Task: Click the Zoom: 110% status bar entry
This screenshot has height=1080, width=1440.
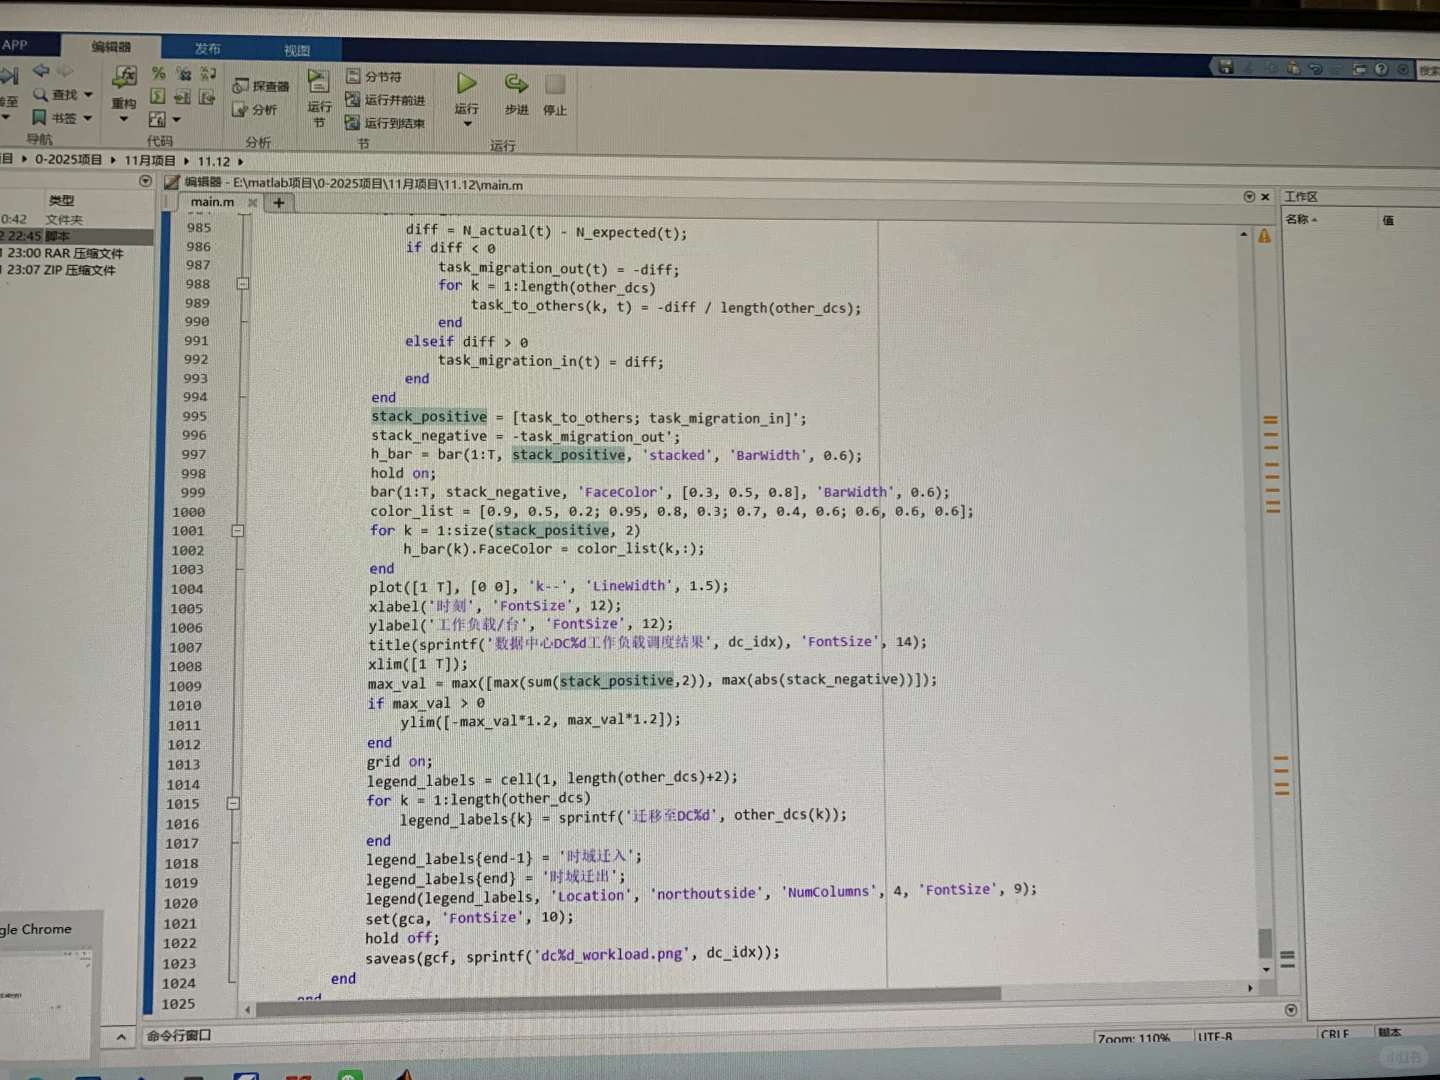Action: [1133, 1038]
